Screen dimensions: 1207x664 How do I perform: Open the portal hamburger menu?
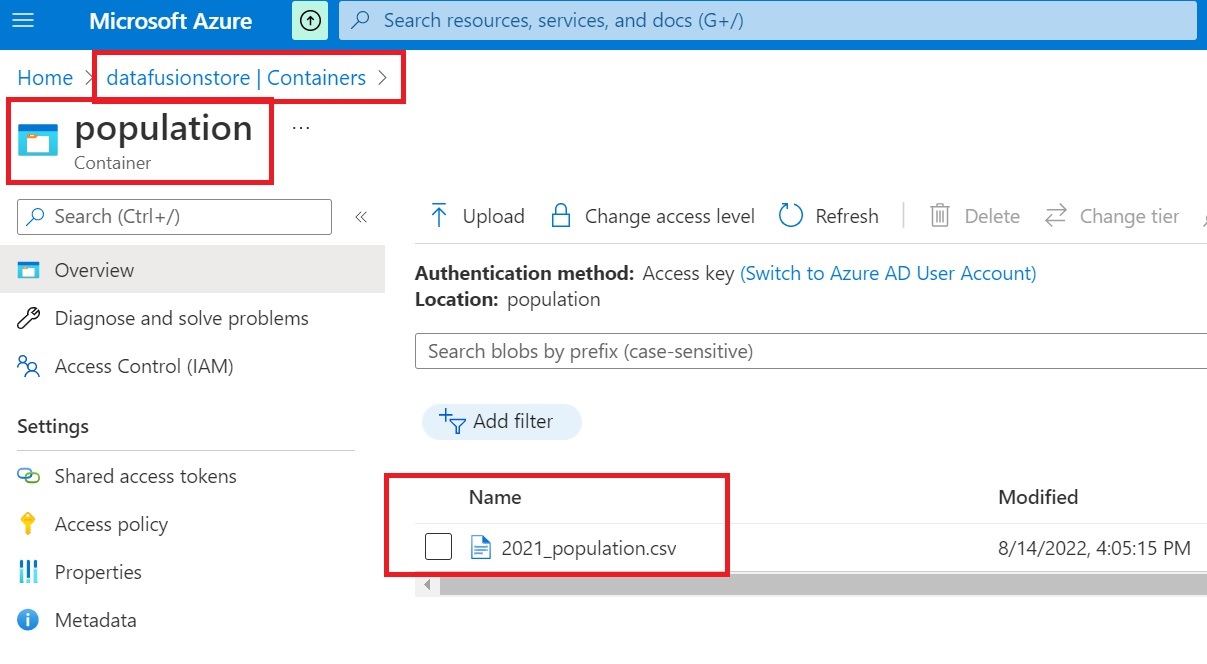click(x=24, y=21)
